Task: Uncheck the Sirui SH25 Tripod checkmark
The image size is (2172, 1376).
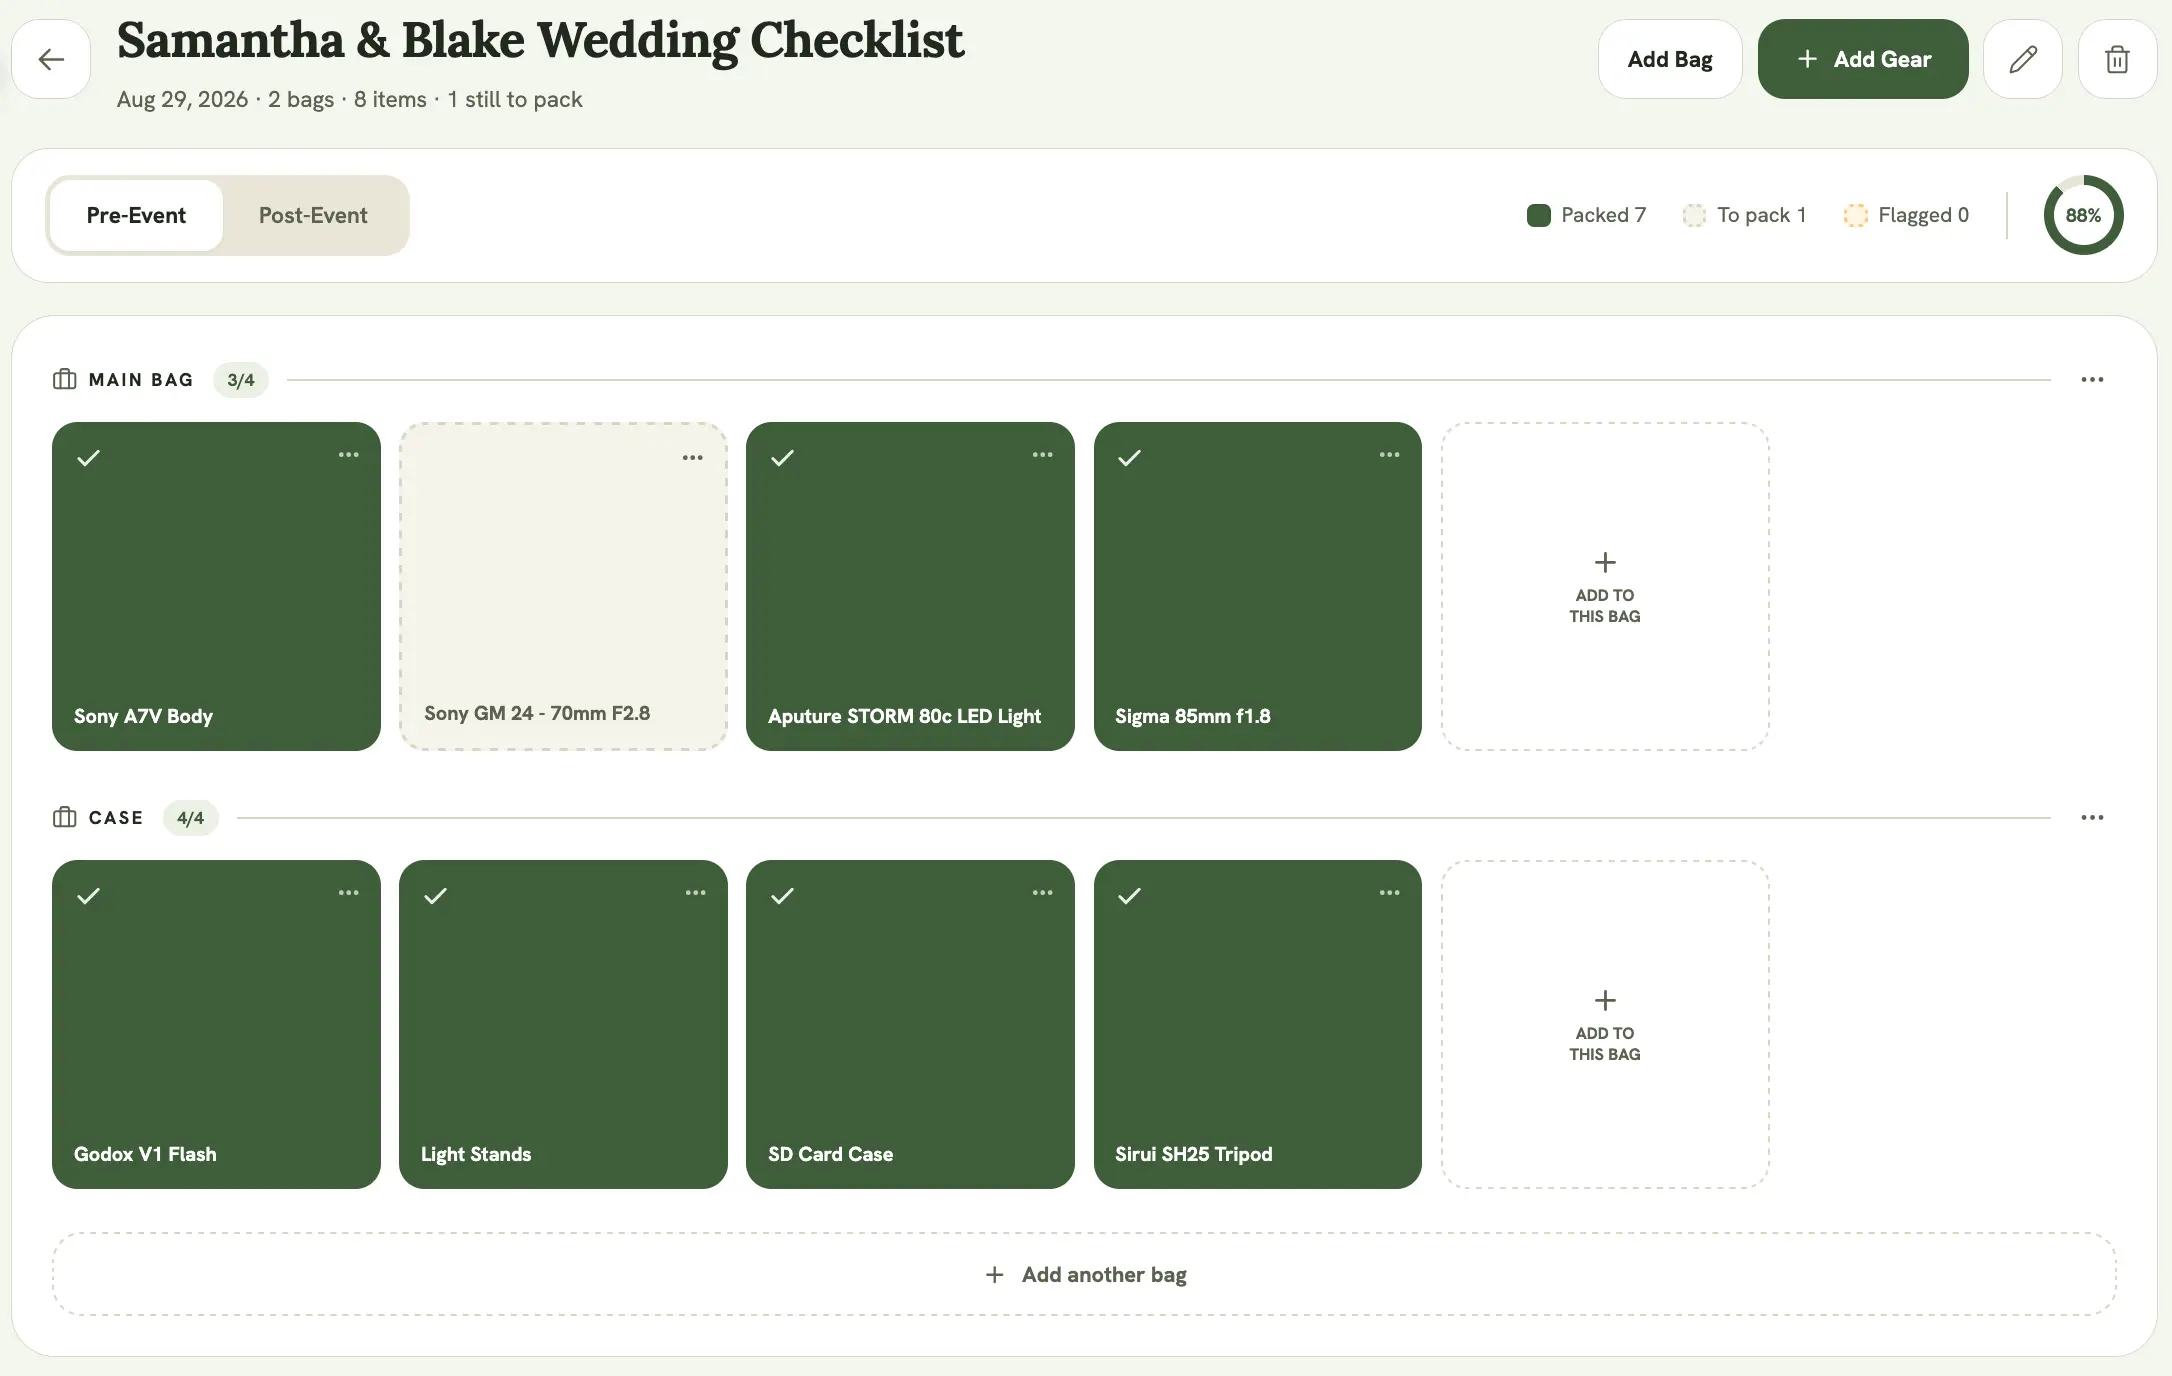Action: click(x=1130, y=896)
